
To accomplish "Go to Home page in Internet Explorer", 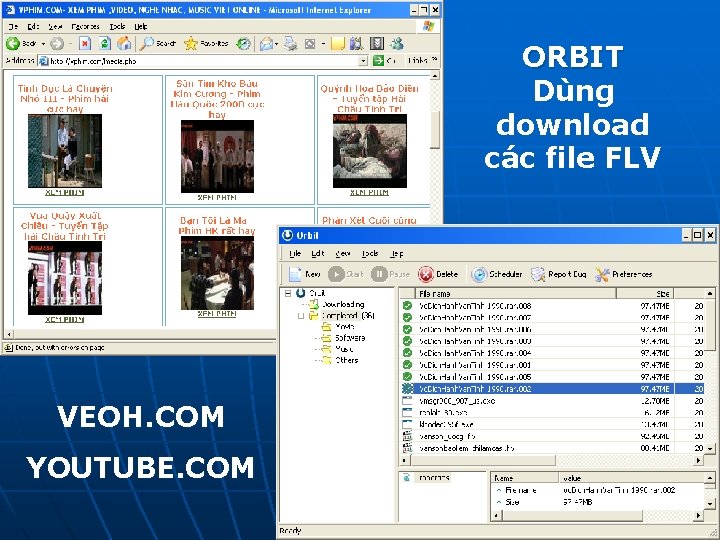I will (124, 44).
